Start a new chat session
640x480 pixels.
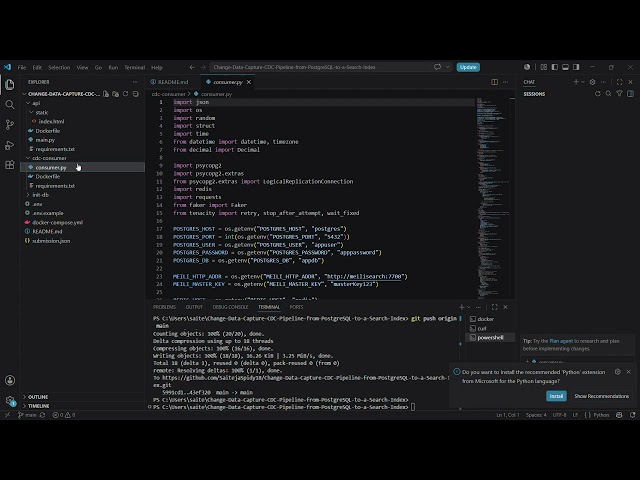coord(576,82)
